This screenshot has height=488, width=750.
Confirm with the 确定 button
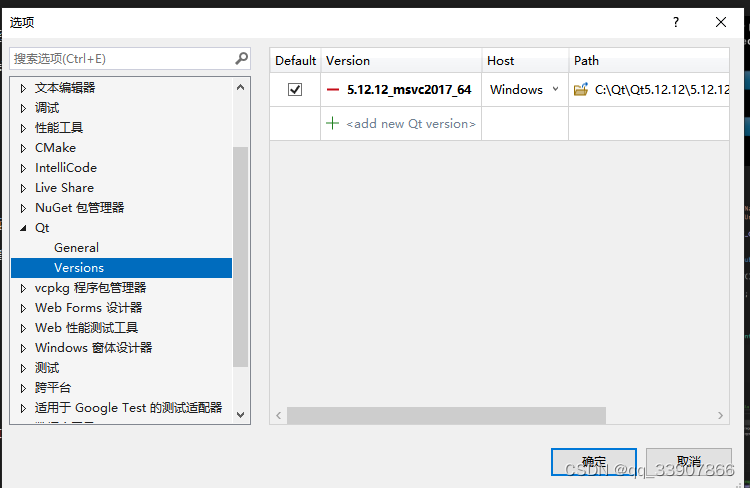(x=594, y=462)
